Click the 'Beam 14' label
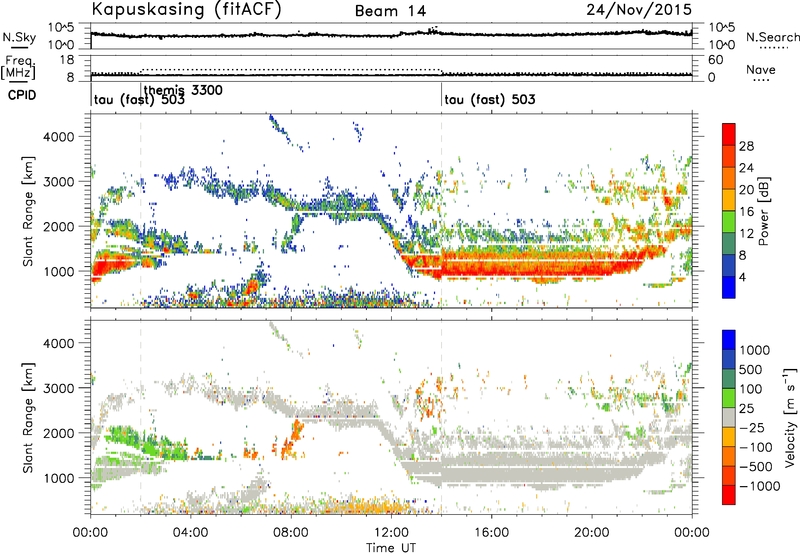800x554 pixels. pyautogui.click(x=391, y=11)
